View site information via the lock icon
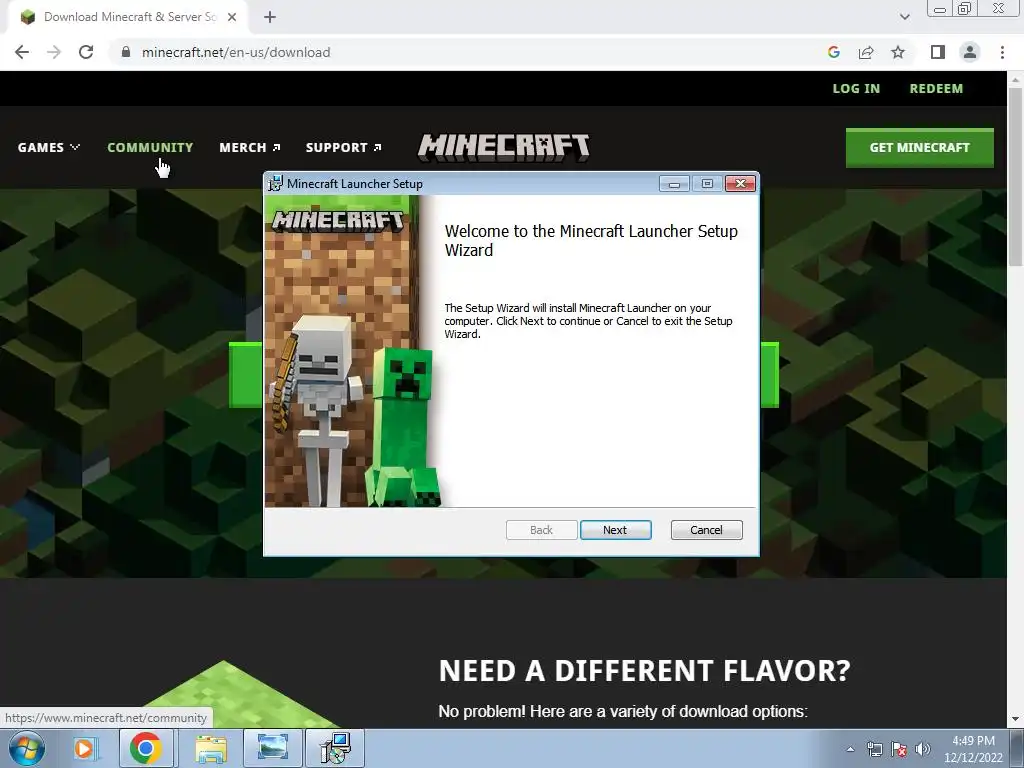This screenshot has width=1024, height=768. click(126, 52)
